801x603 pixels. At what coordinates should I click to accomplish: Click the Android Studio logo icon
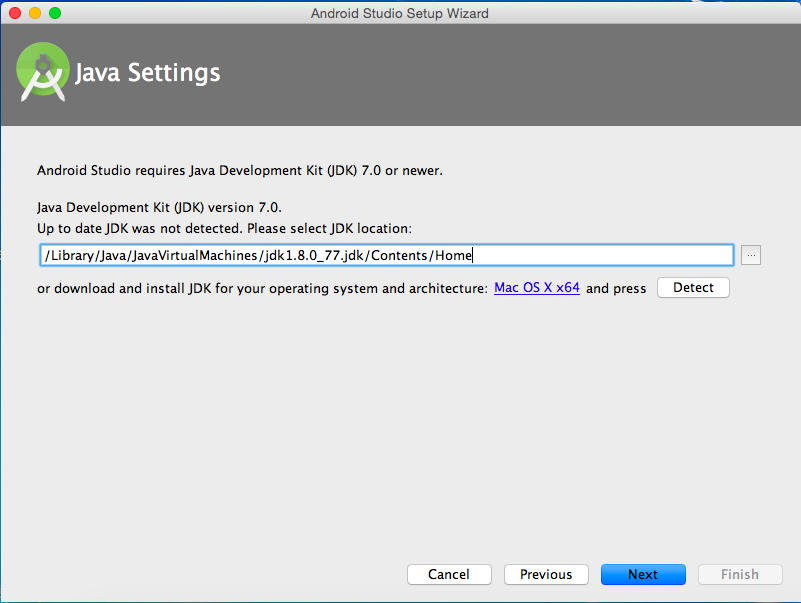pos(43,72)
